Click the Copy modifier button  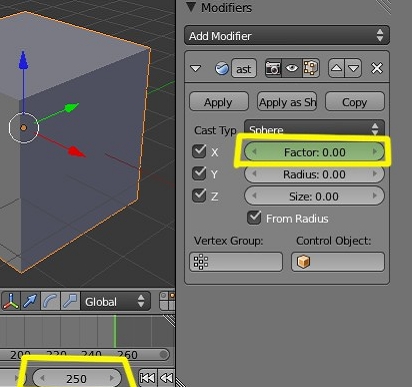[x=355, y=102]
